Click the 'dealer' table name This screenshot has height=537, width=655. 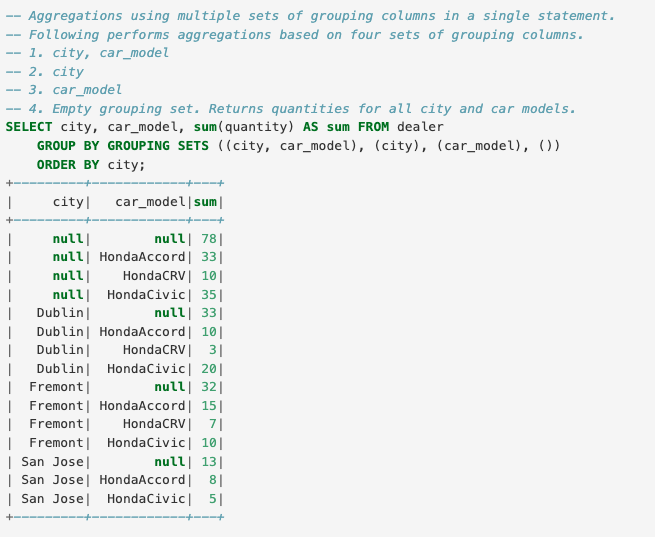click(420, 127)
